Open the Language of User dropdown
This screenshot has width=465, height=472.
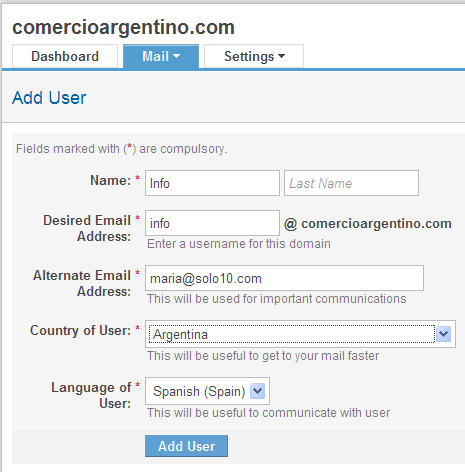[x=207, y=391]
